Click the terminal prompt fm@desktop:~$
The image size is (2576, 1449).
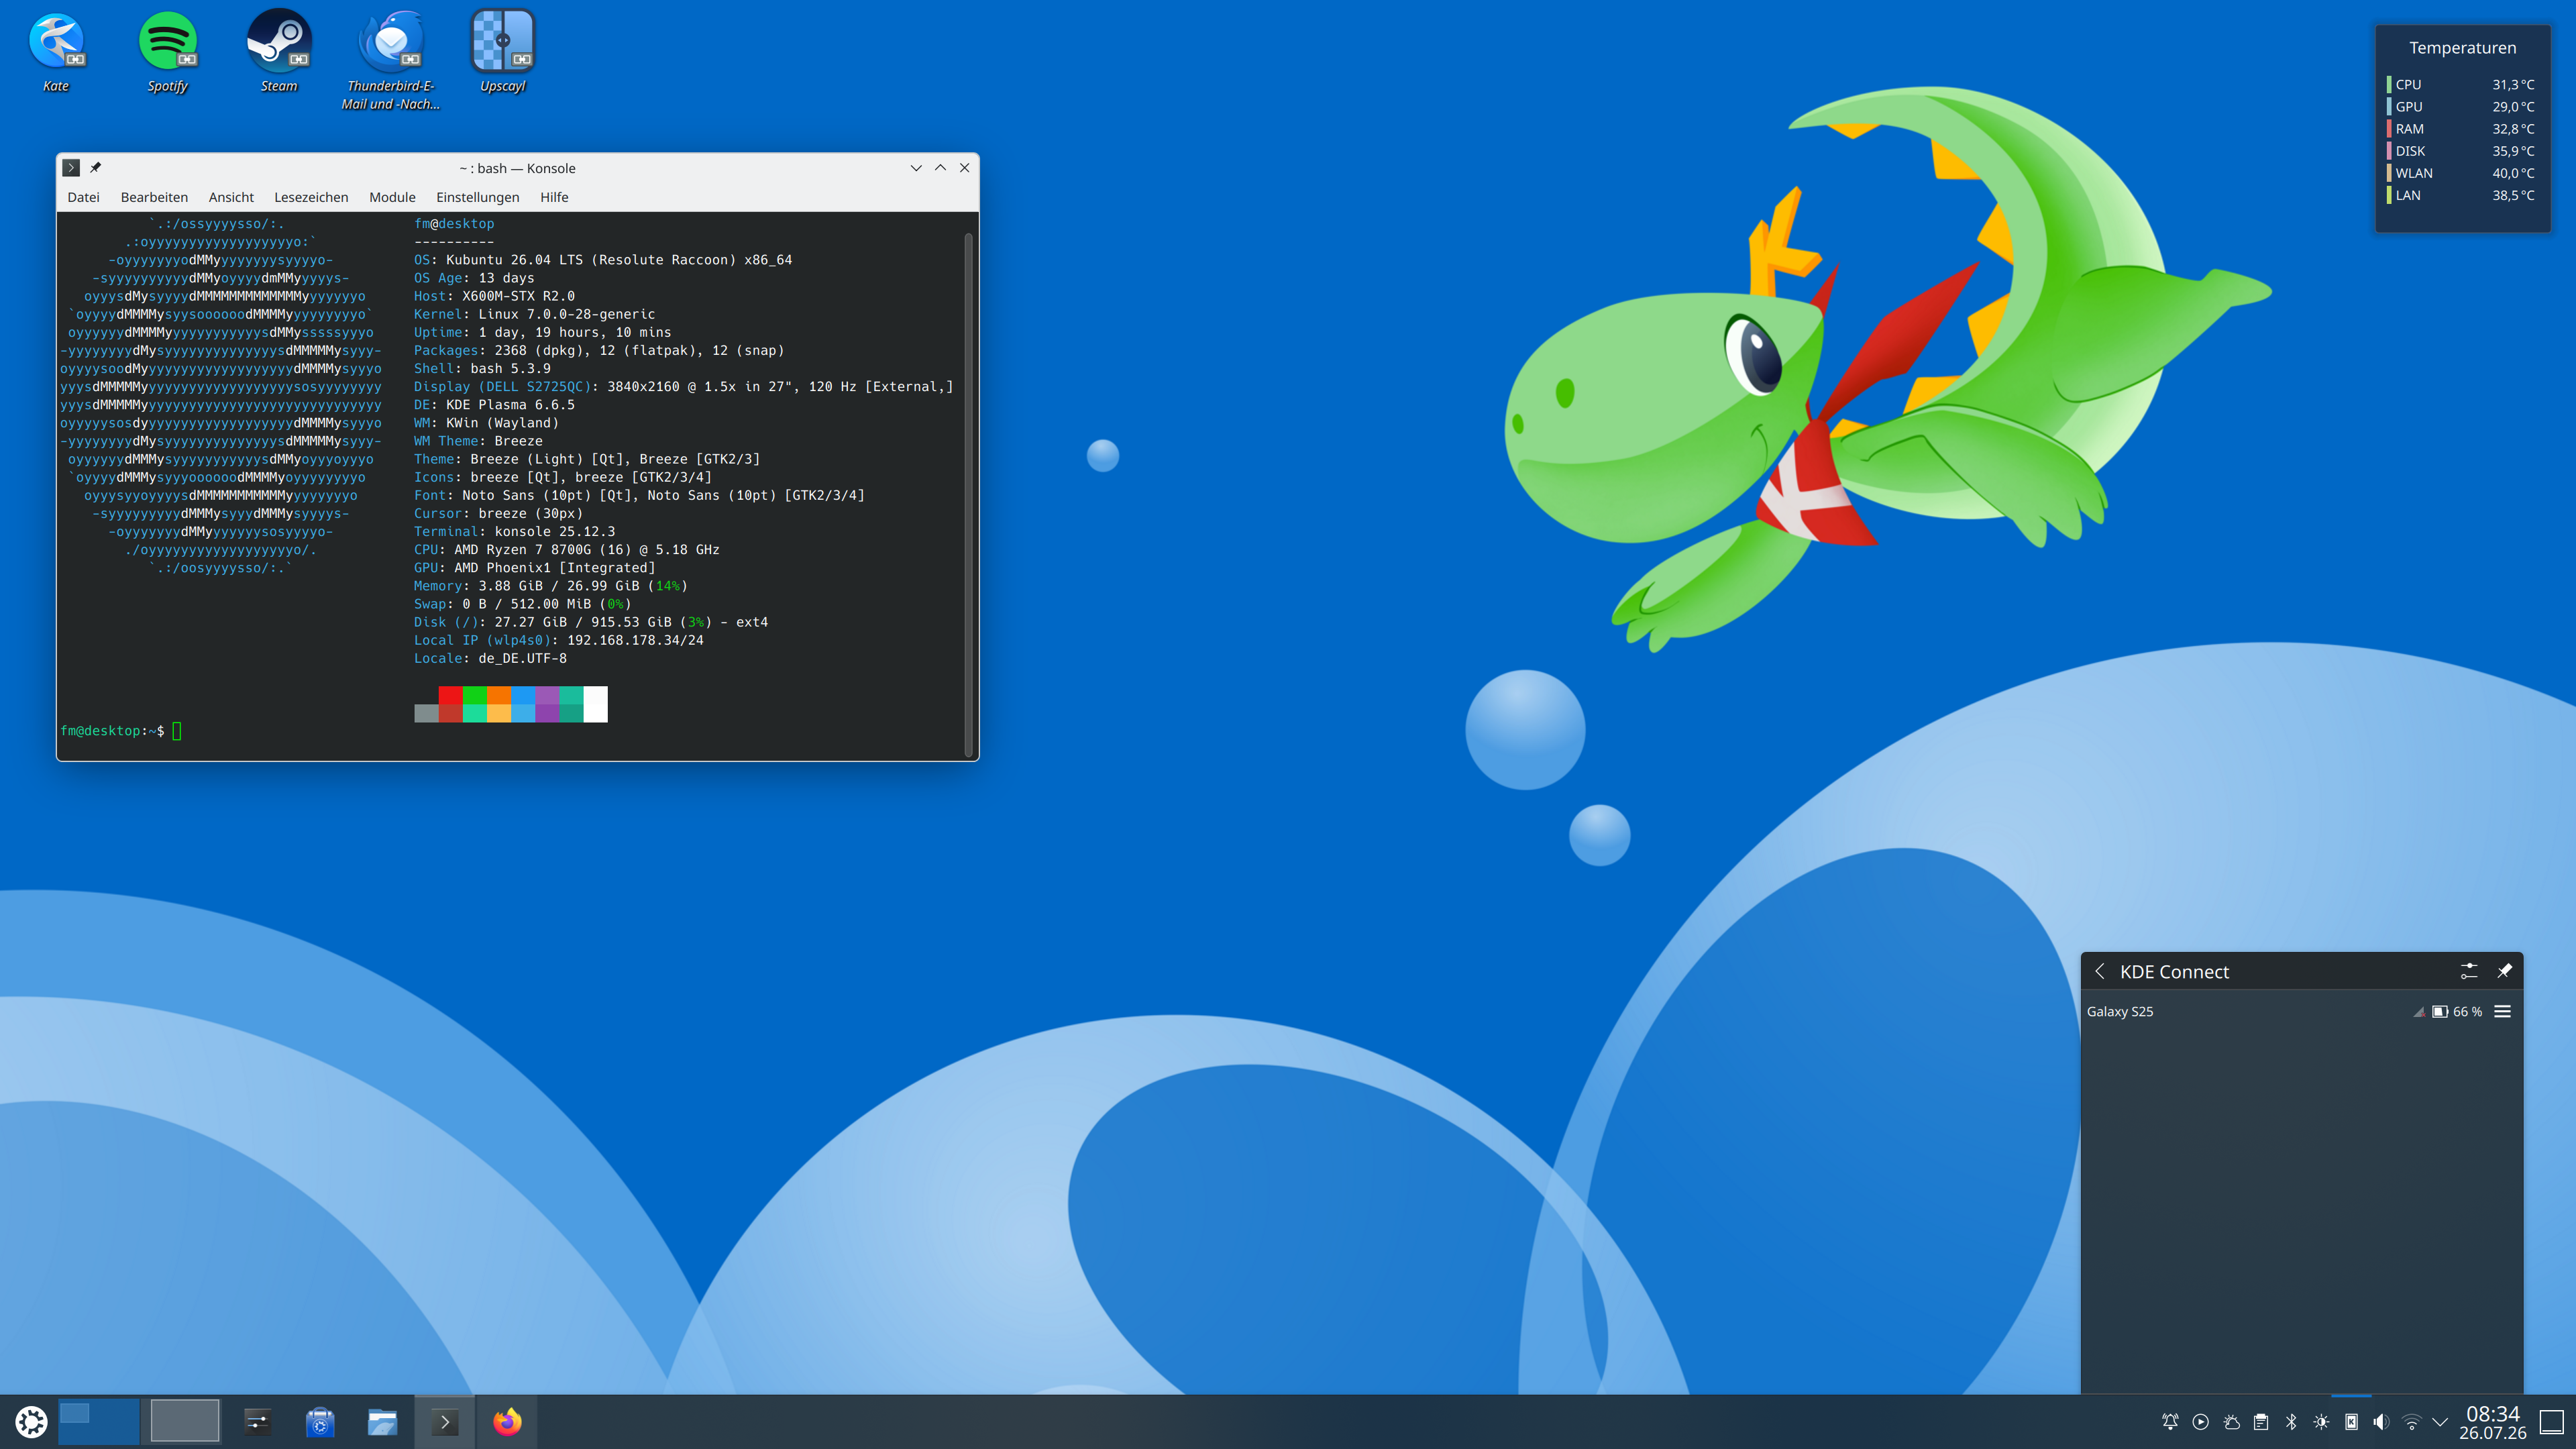point(112,731)
